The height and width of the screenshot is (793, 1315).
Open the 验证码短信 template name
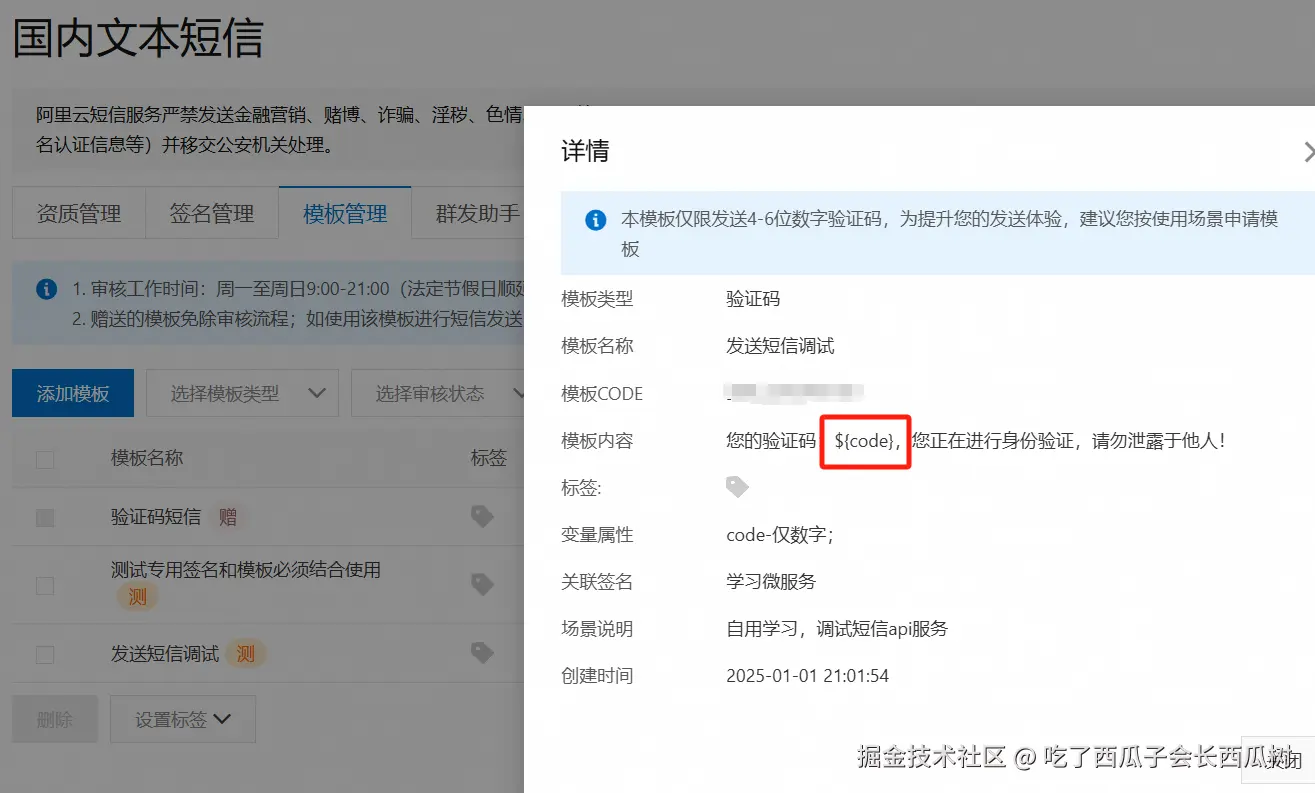point(156,517)
